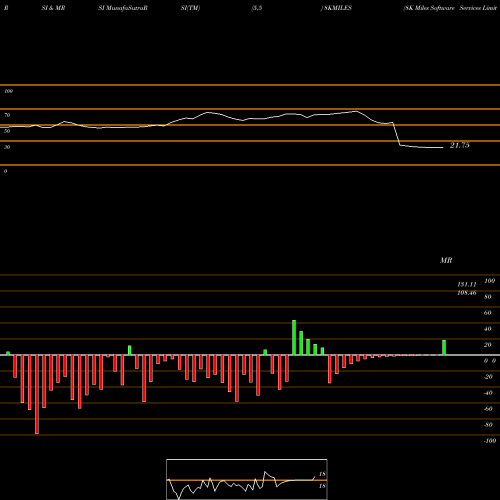Click the 131.11 value in MR panel
The height and width of the screenshot is (500, 500).
(x=467, y=284)
